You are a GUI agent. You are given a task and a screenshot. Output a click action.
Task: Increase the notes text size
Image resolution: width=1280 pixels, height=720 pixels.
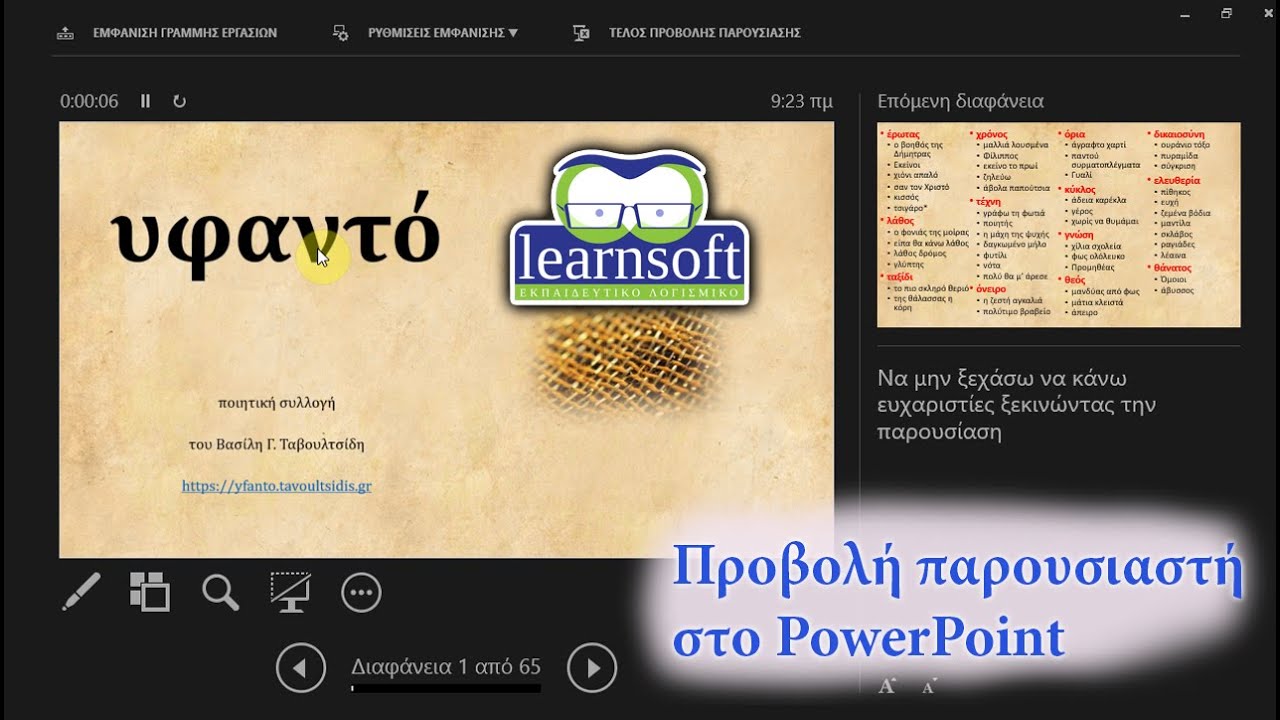click(886, 686)
